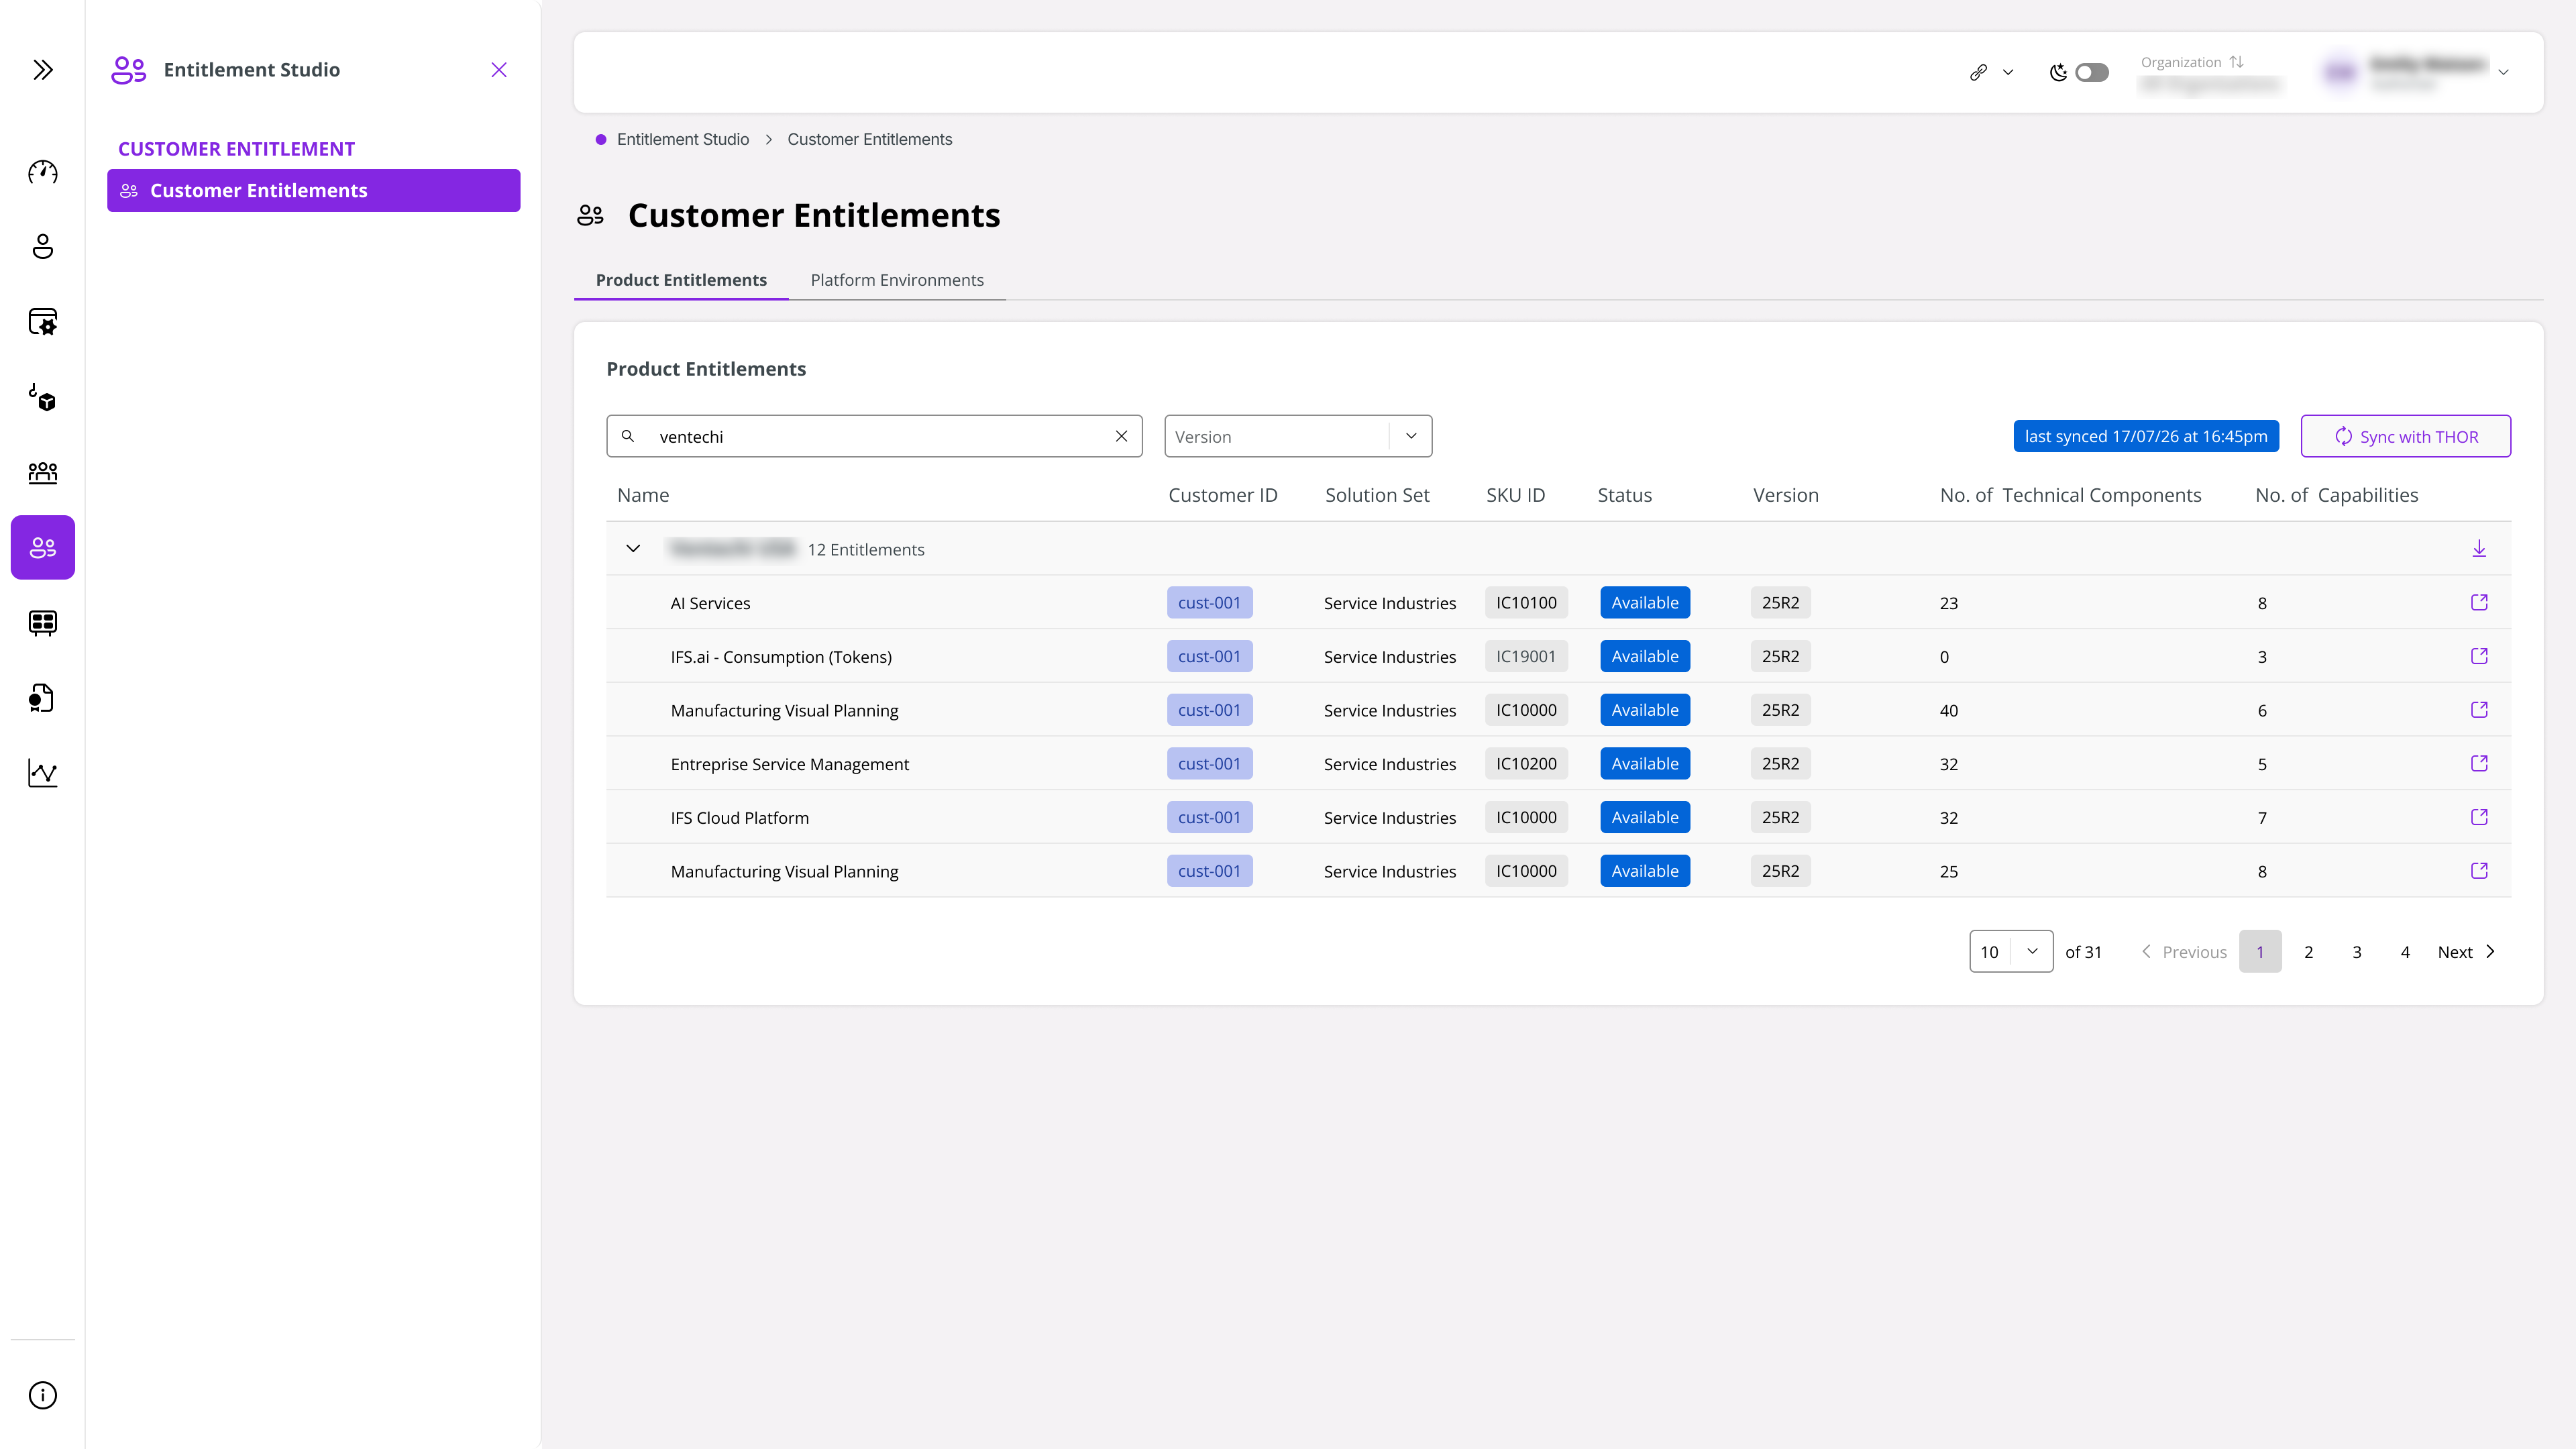Open the rows-per-page dropdown showing 10
This screenshot has height=1449, width=2576.
click(x=2011, y=951)
